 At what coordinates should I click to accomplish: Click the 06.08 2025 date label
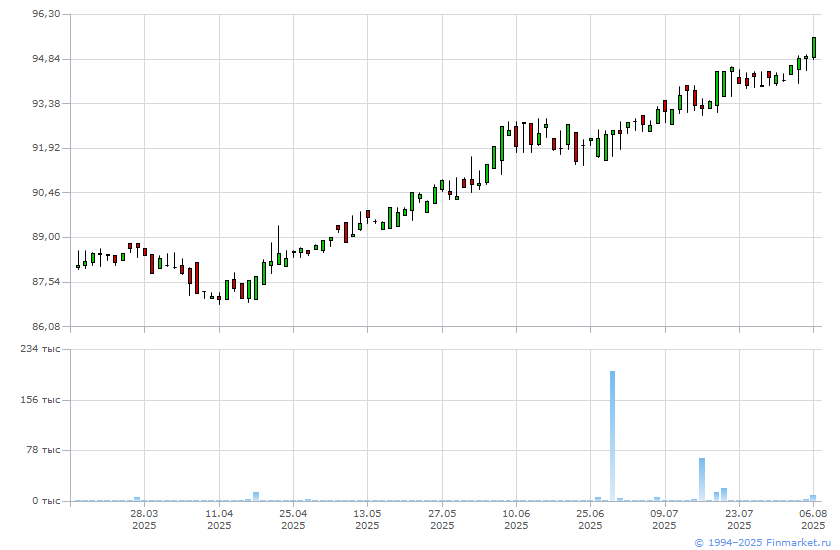click(x=813, y=519)
